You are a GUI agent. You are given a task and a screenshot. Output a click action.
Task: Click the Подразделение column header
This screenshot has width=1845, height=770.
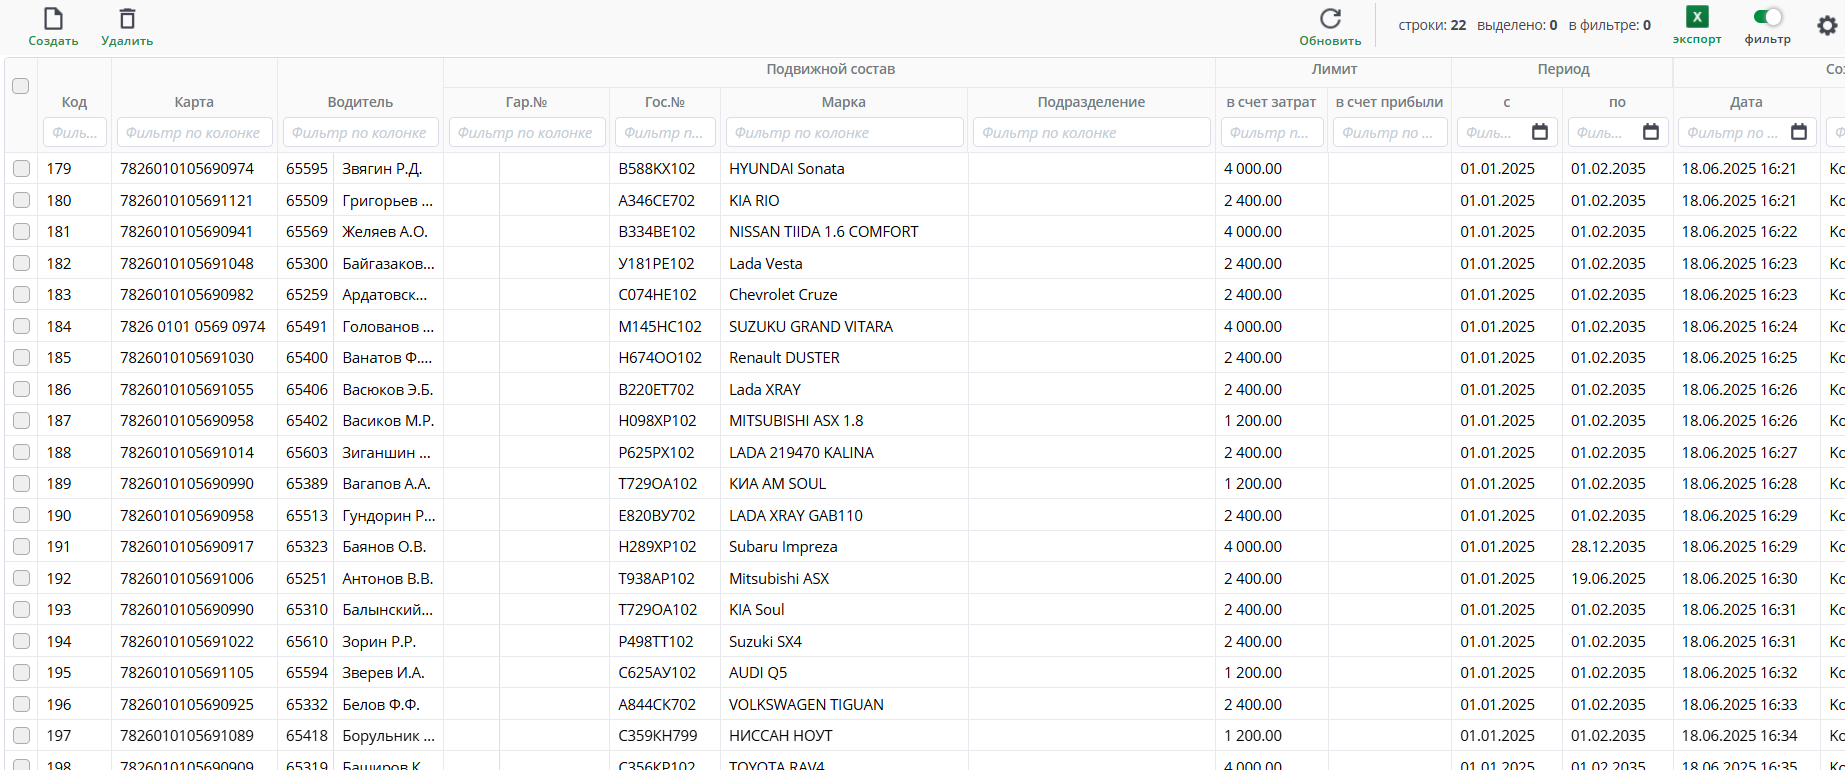pyautogui.click(x=1091, y=102)
